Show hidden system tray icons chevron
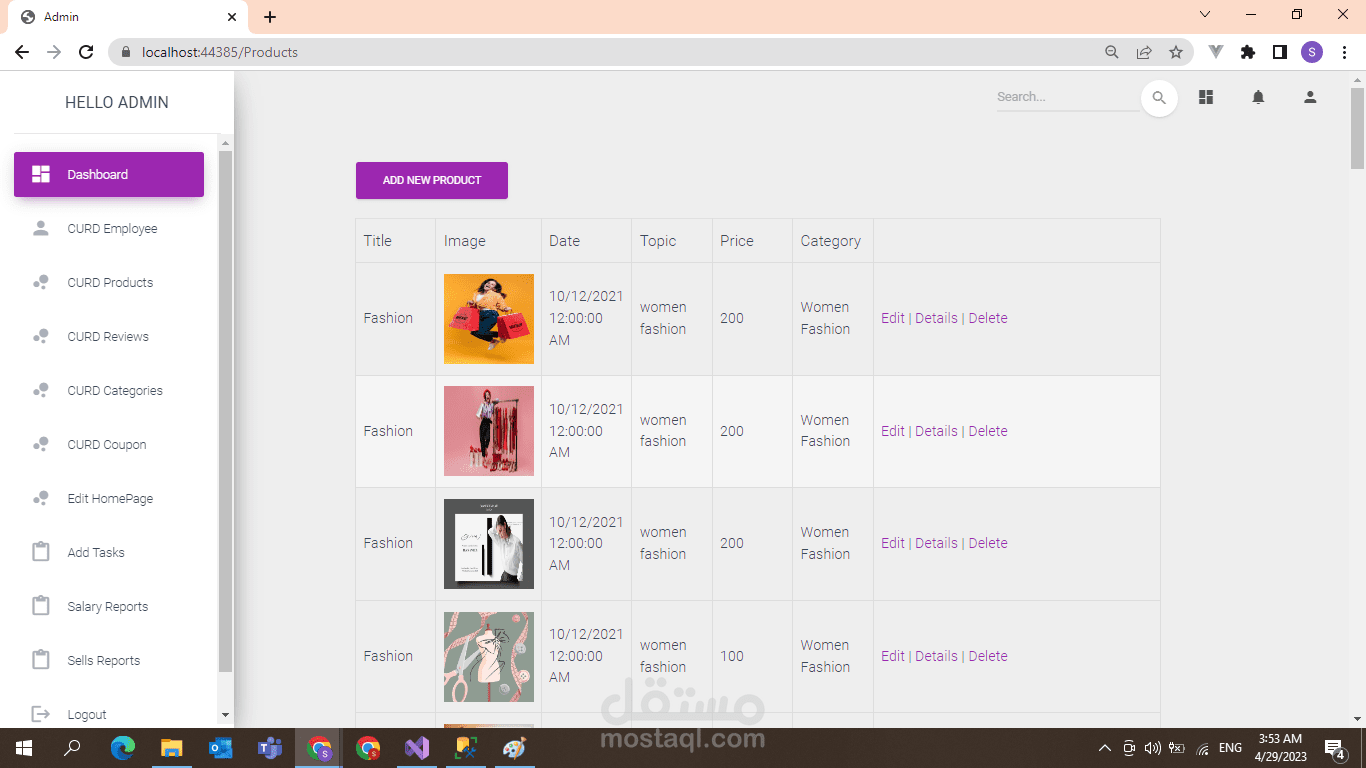The height and width of the screenshot is (768, 1366). (x=1104, y=748)
